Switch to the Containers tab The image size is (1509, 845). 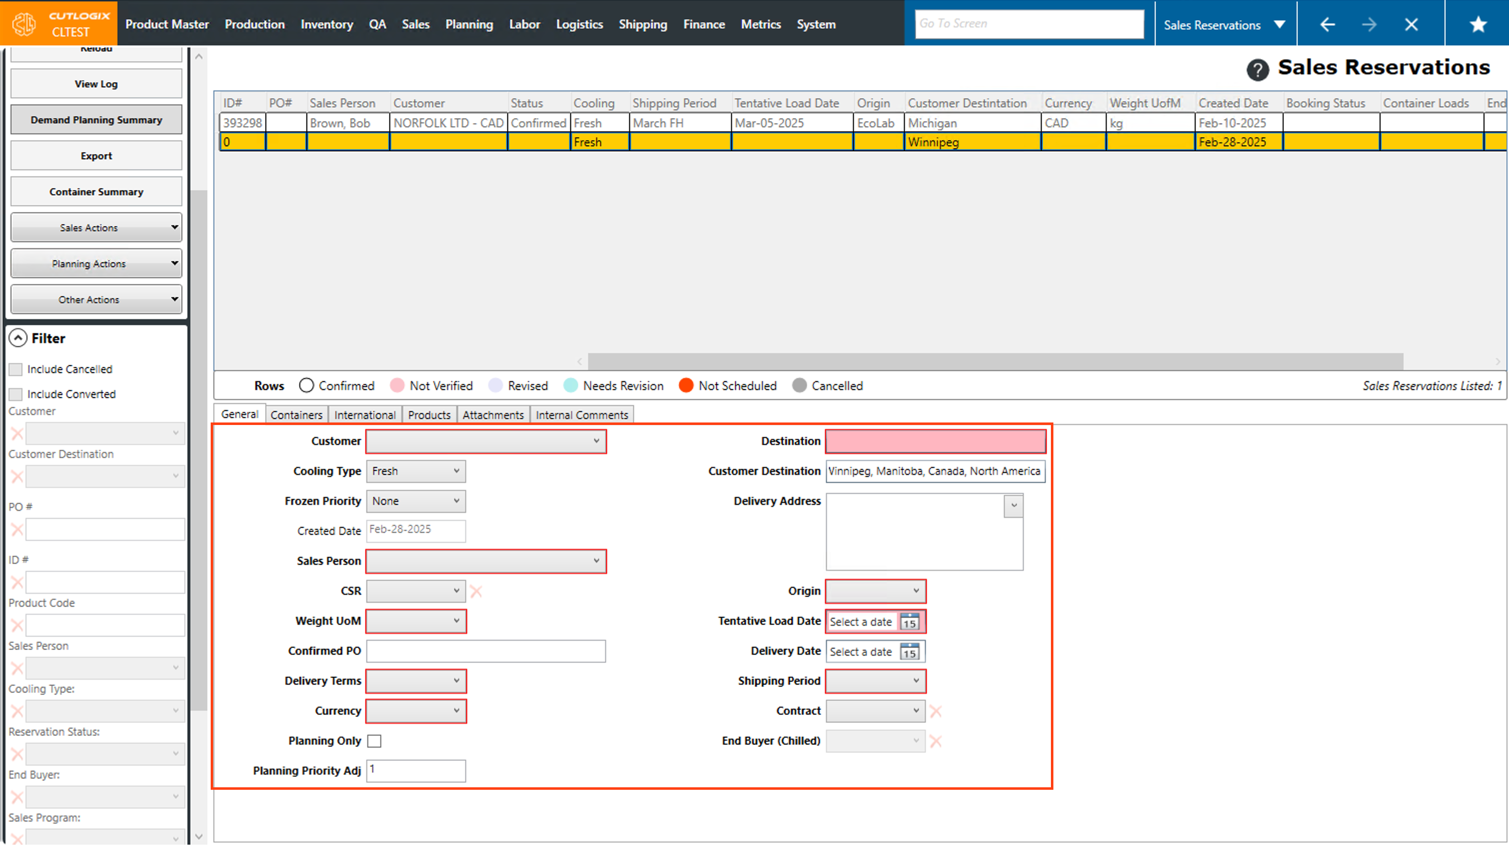coord(296,415)
